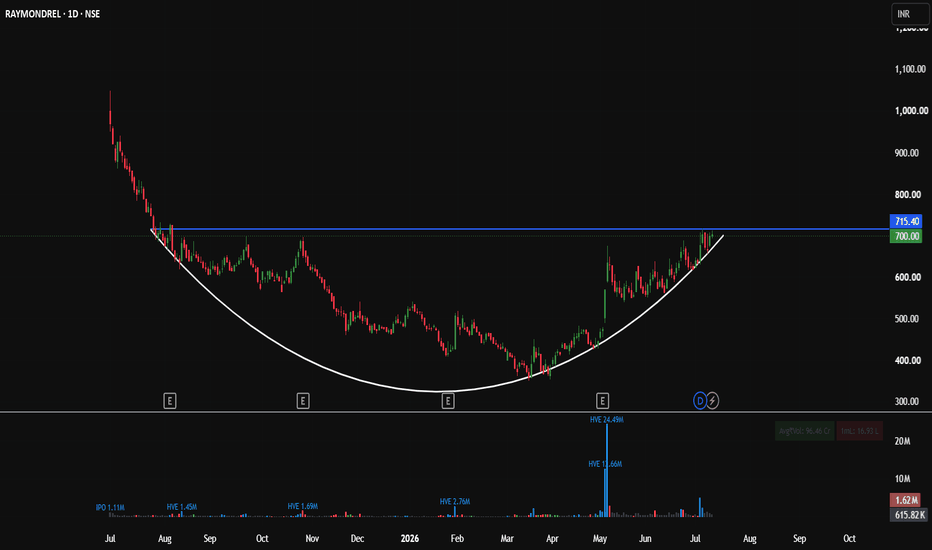Click the Mar label on time axis

click(507, 539)
